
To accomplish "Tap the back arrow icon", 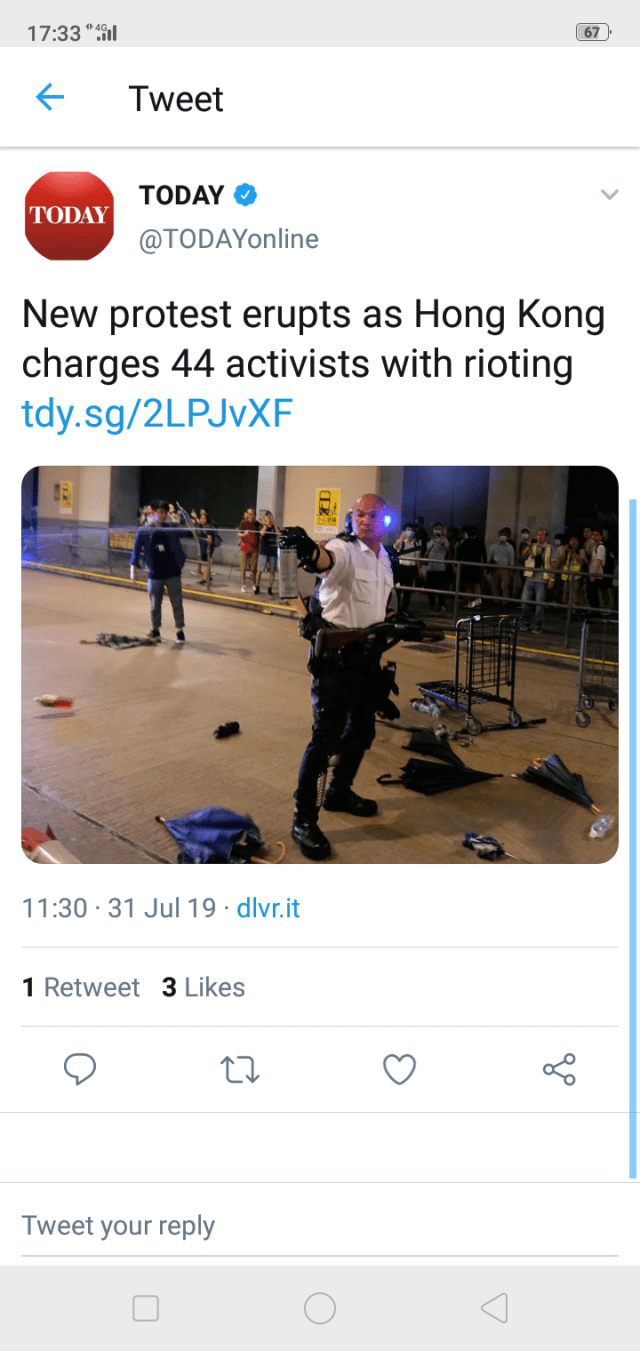I will (x=50, y=98).
